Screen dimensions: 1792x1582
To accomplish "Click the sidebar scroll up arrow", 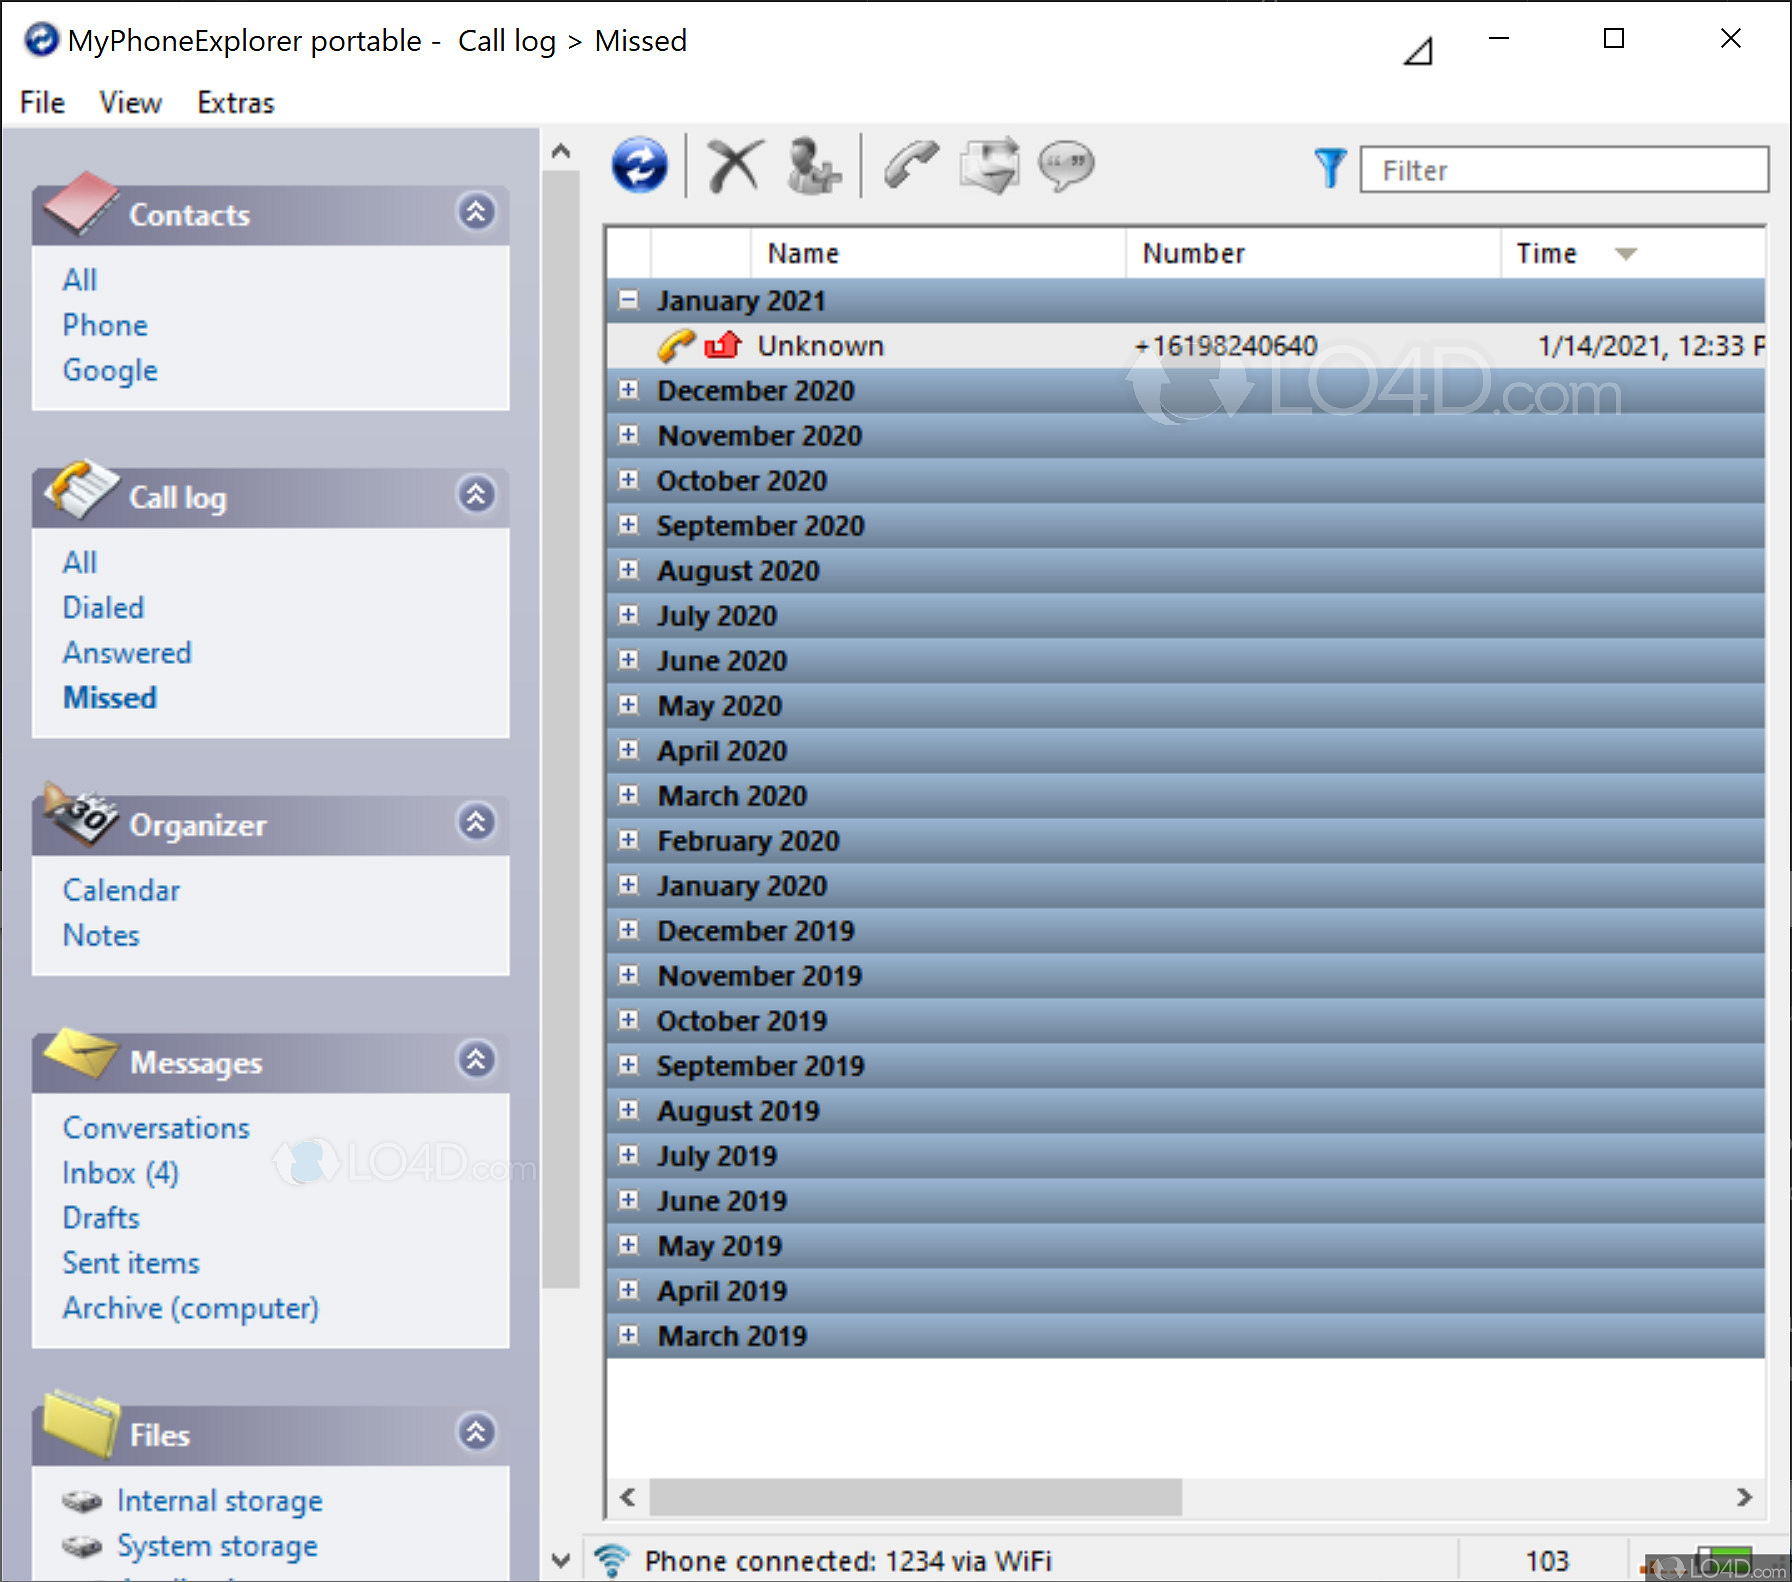I will click(561, 151).
